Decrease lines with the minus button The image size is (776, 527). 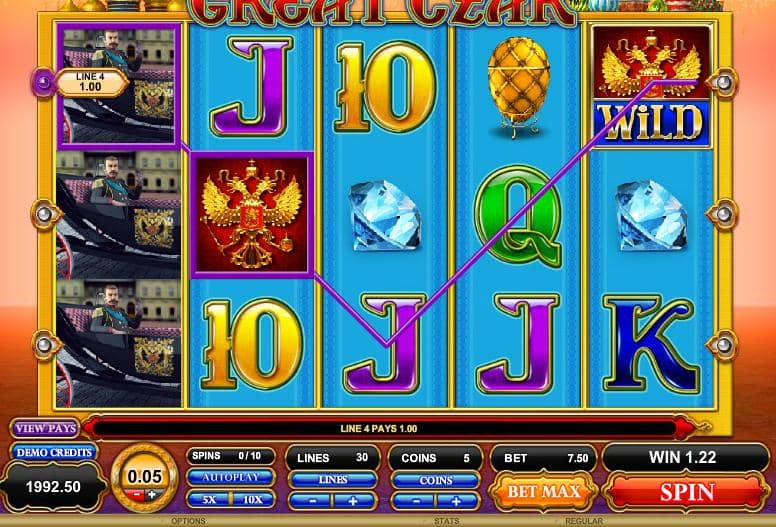(312, 501)
